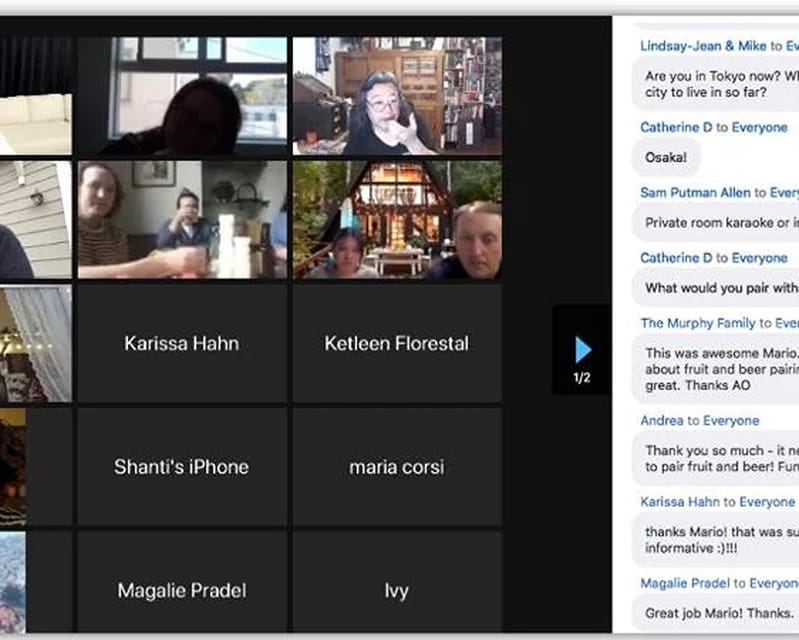The width and height of the screenshot is (799, 640).
Task: Select Karissa Hahn participant tile in gallery
Action: [x=182, y=343]
